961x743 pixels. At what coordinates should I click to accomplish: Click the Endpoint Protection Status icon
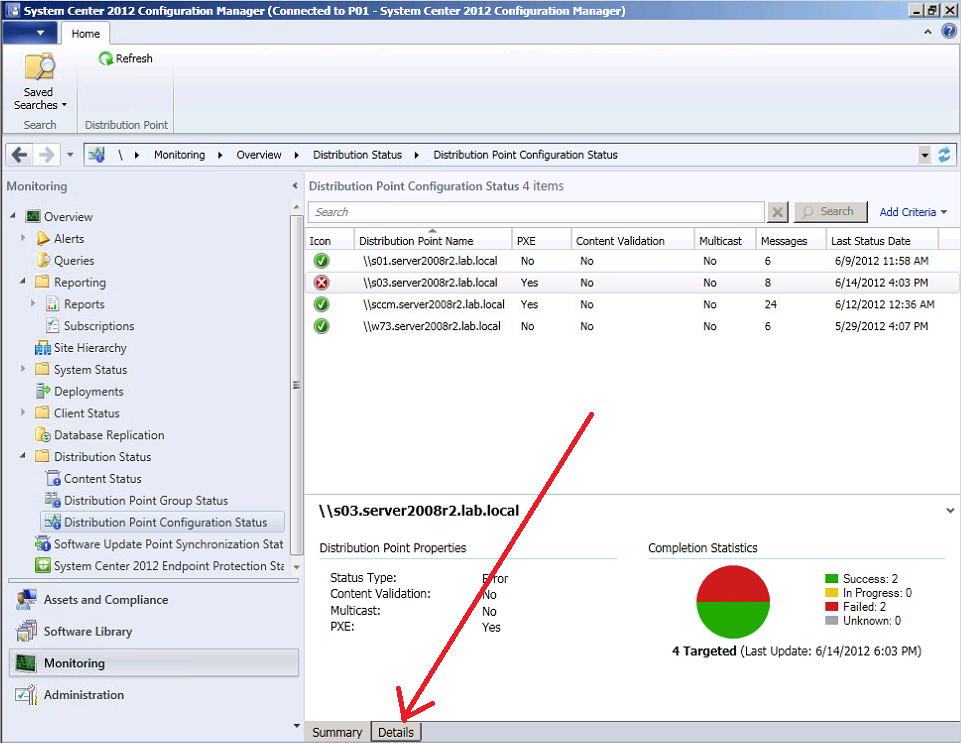point(42,565)
